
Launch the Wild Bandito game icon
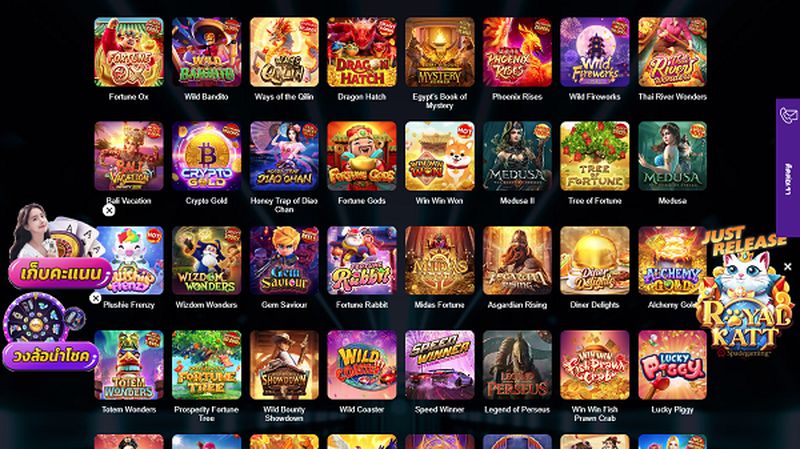pos(206,52)
